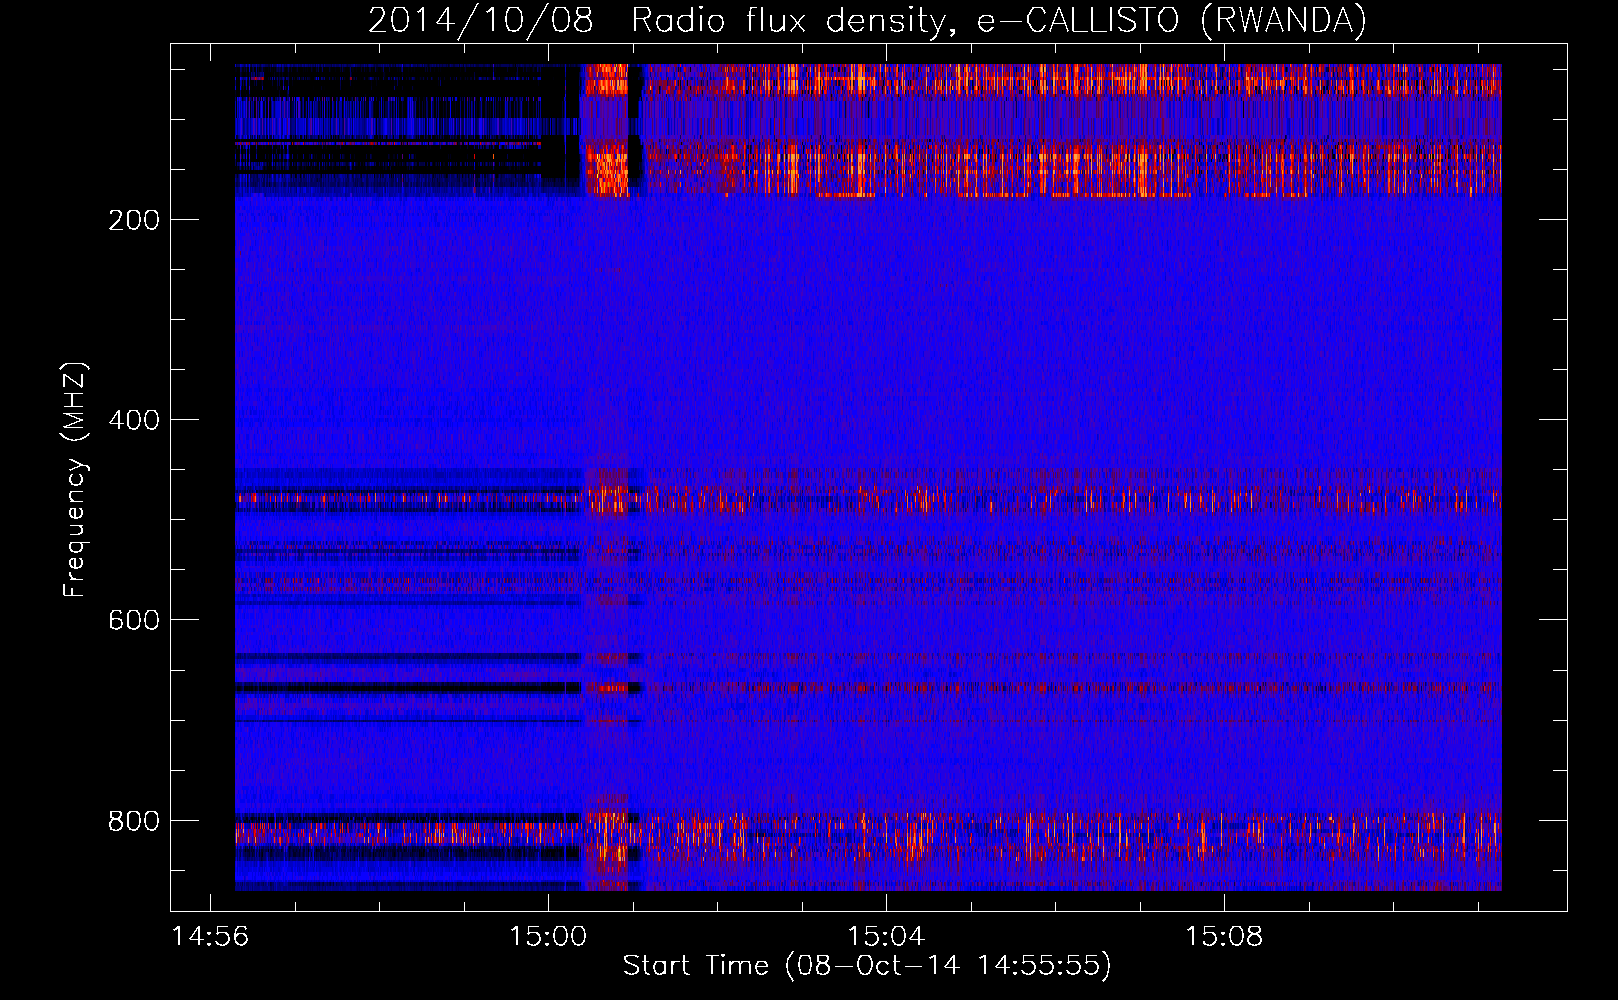Select the 800 frequency axis label

pyautogui.click(x=134, y=821)
